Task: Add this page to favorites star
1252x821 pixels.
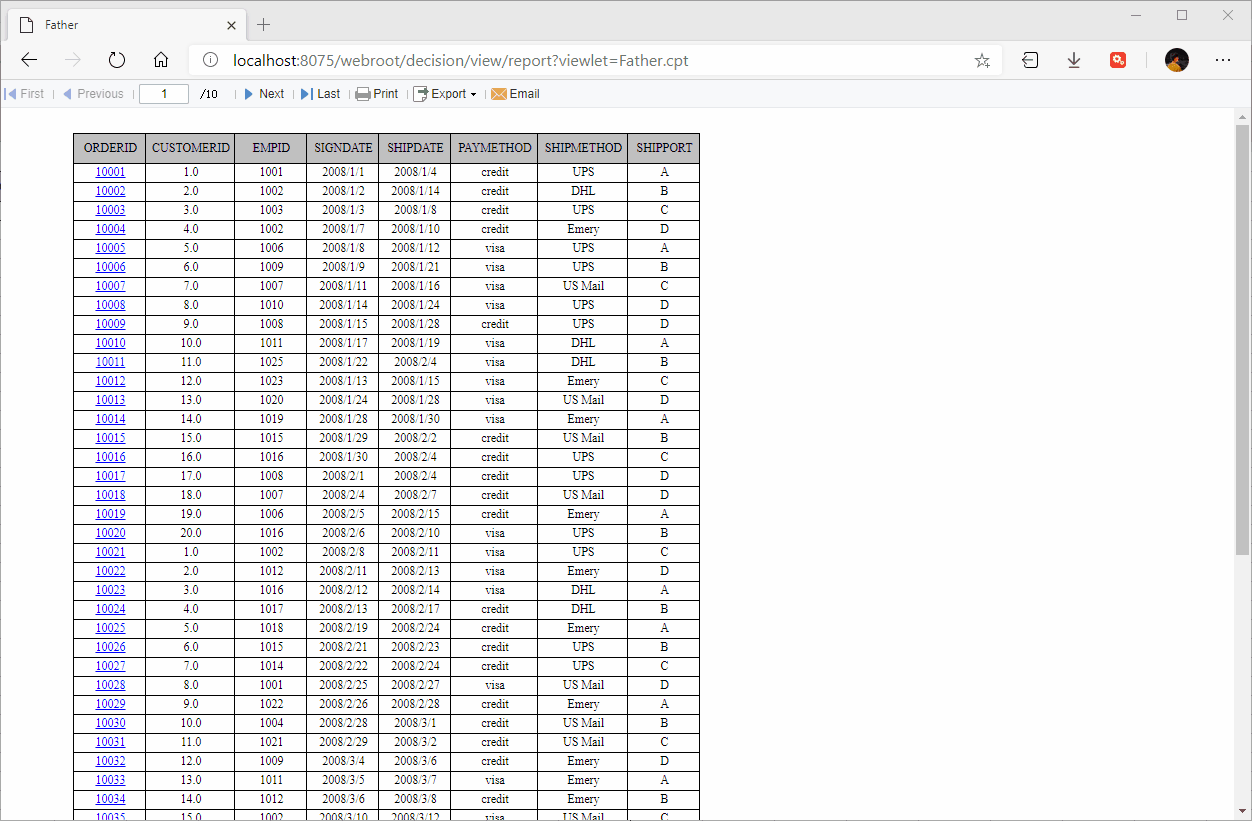Action: (982, 60)
